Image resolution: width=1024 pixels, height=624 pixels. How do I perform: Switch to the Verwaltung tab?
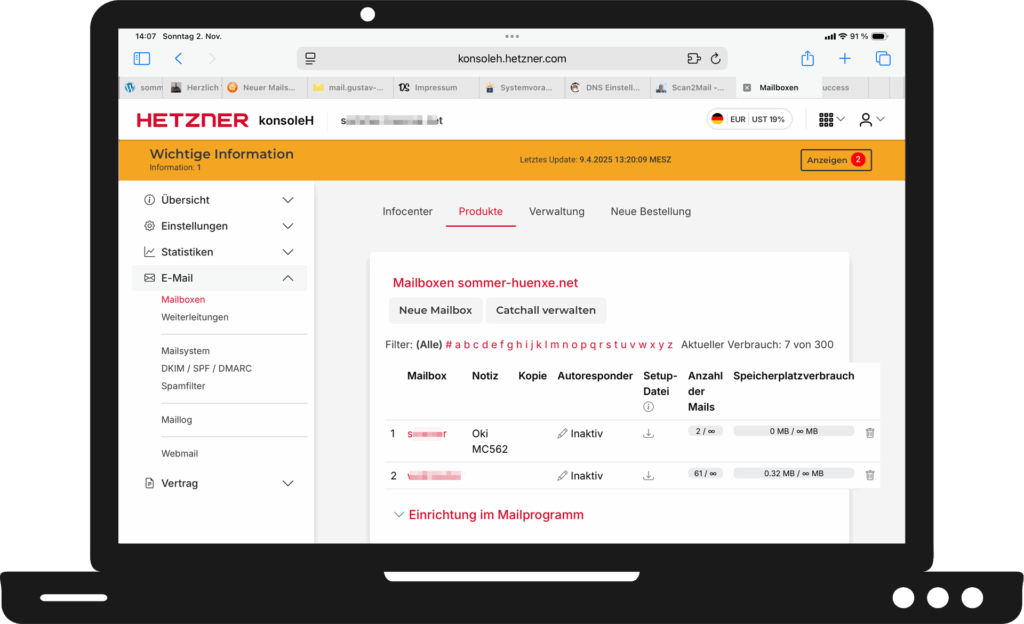pyautogui.click(x=556, y=212)
